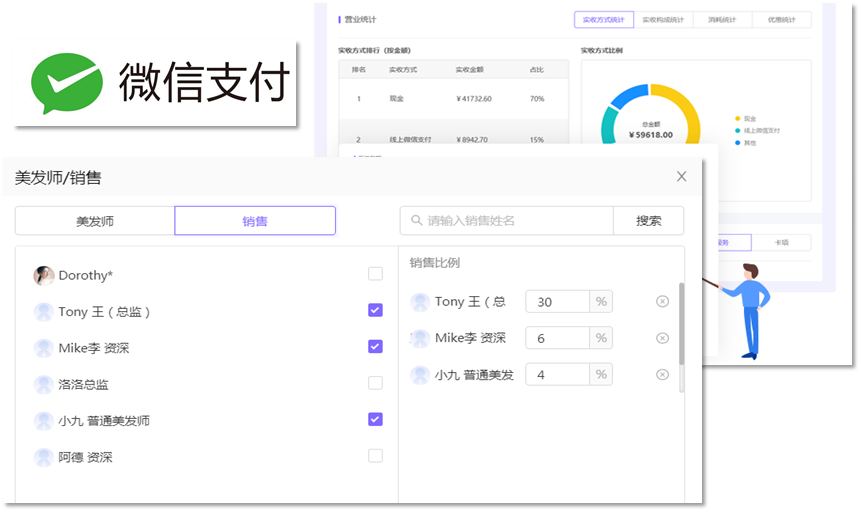Image resolution: width=861 pixels, height=512 pixels.
Task: Click the 营业统计 section heading
Action: click(x=360, y=20)
